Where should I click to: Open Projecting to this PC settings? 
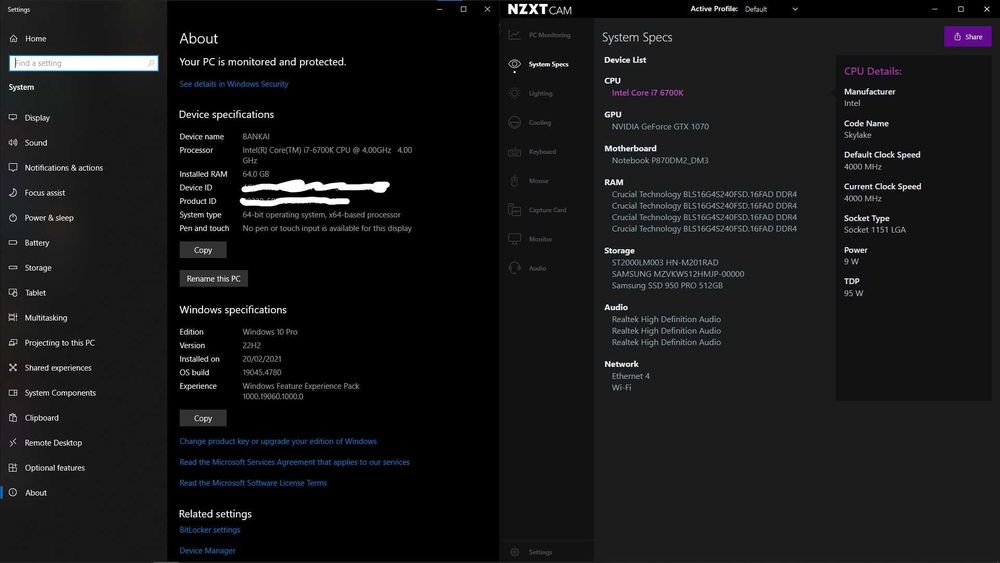59,342
